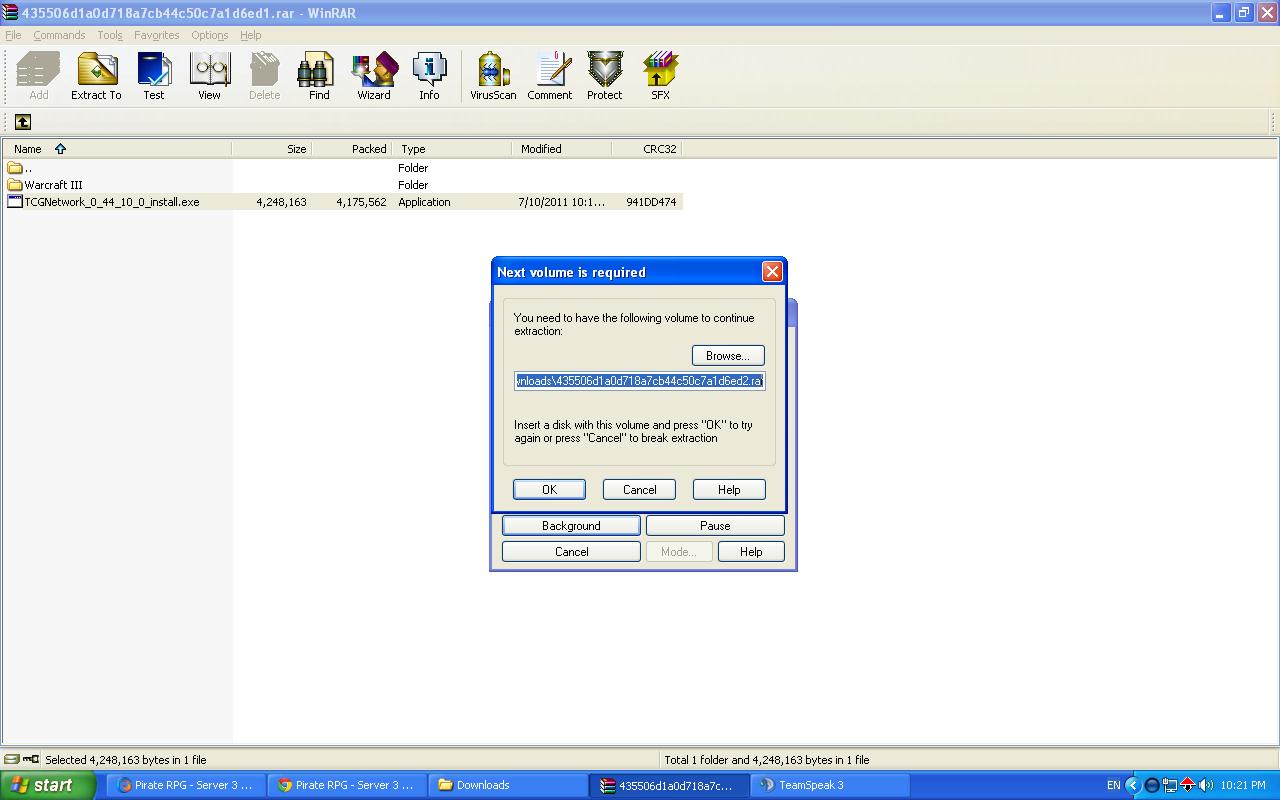Show archive Info from the toolbar
The height and width of the screenshot is (800, 1280).
[x=429, y=76]
